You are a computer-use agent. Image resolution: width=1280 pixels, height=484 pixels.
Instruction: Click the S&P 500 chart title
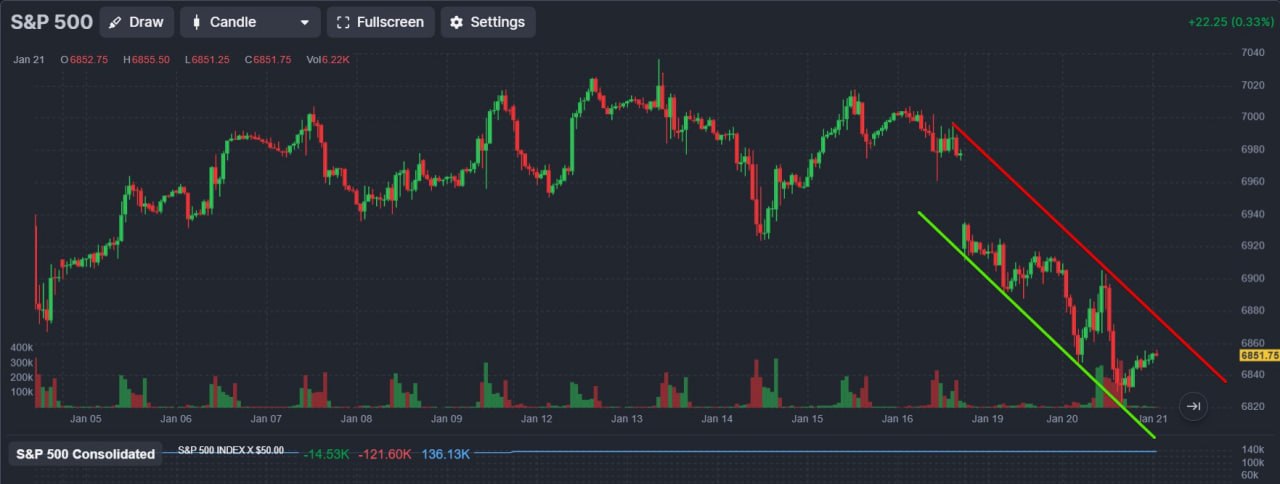click(51, 22)
